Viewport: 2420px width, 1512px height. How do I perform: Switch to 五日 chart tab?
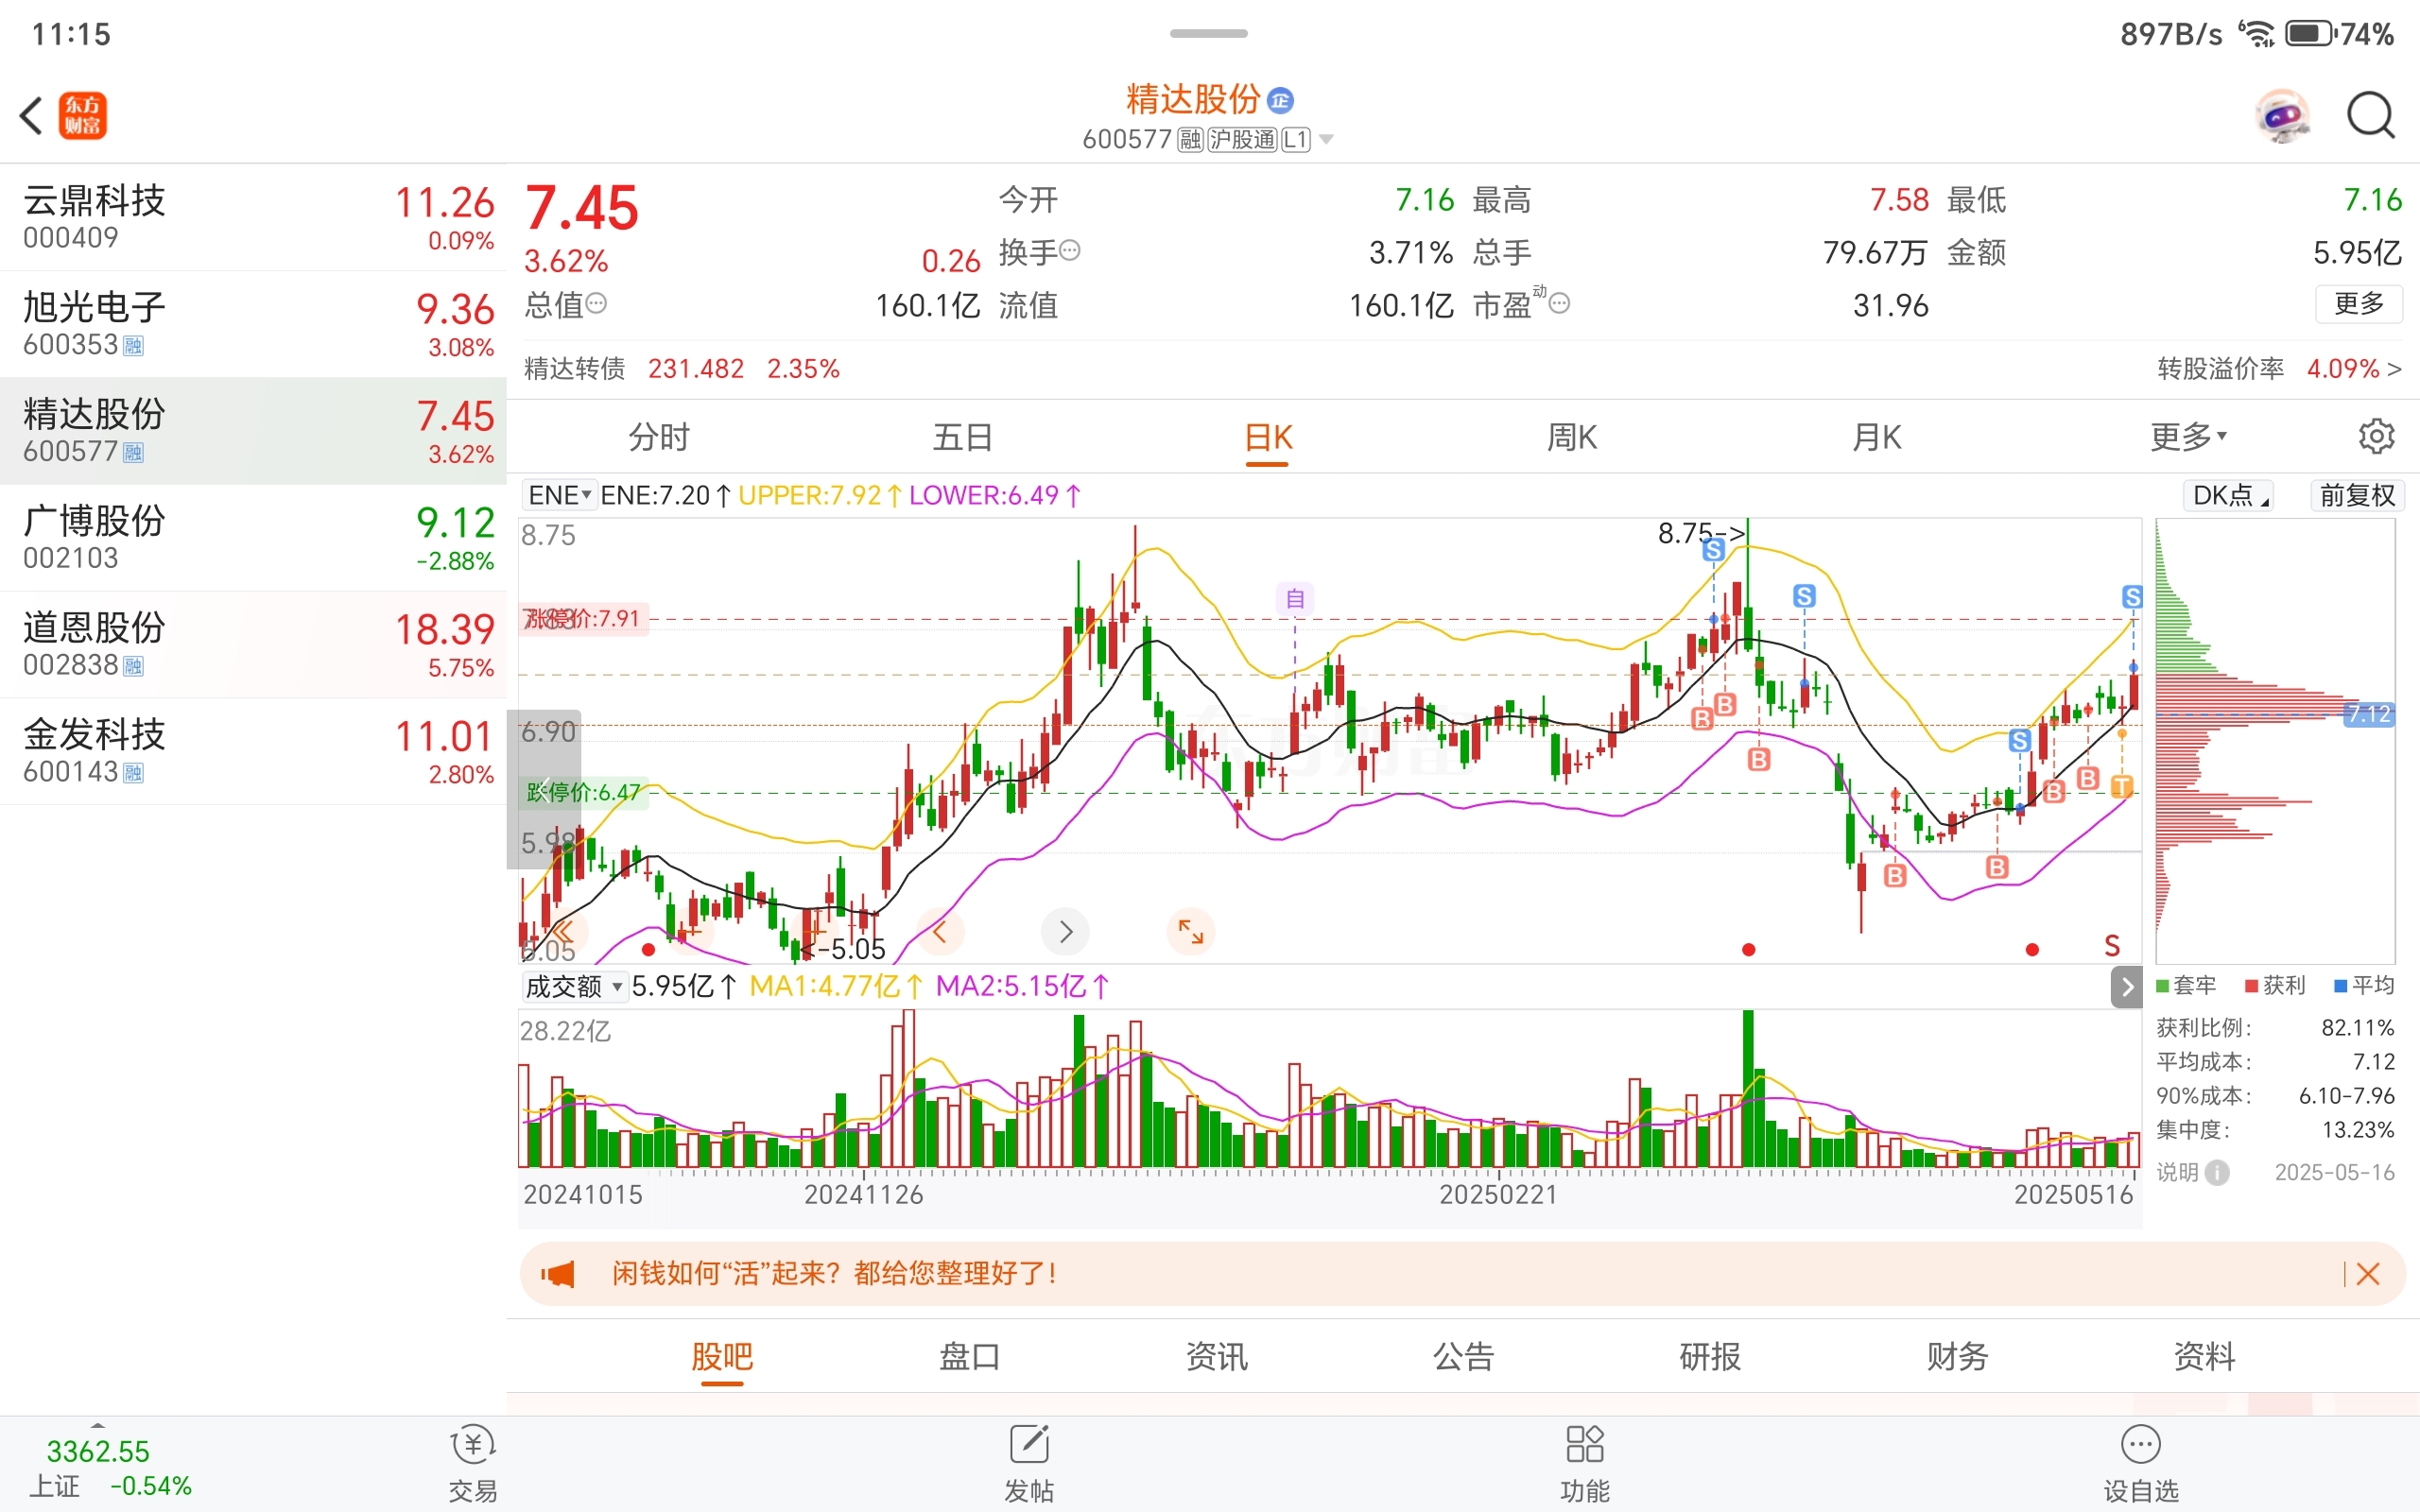tap(962, 437)
